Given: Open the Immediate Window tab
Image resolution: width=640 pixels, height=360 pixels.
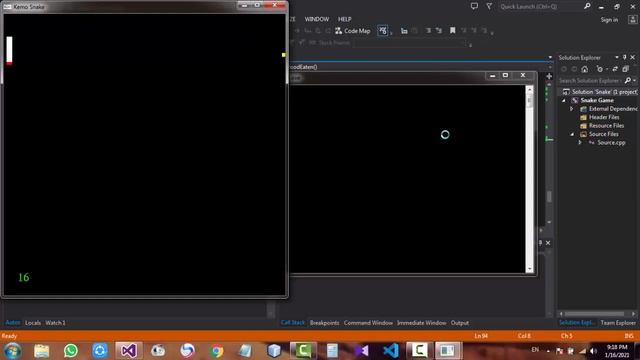Looking at the screenshot, I should [422, 323].
